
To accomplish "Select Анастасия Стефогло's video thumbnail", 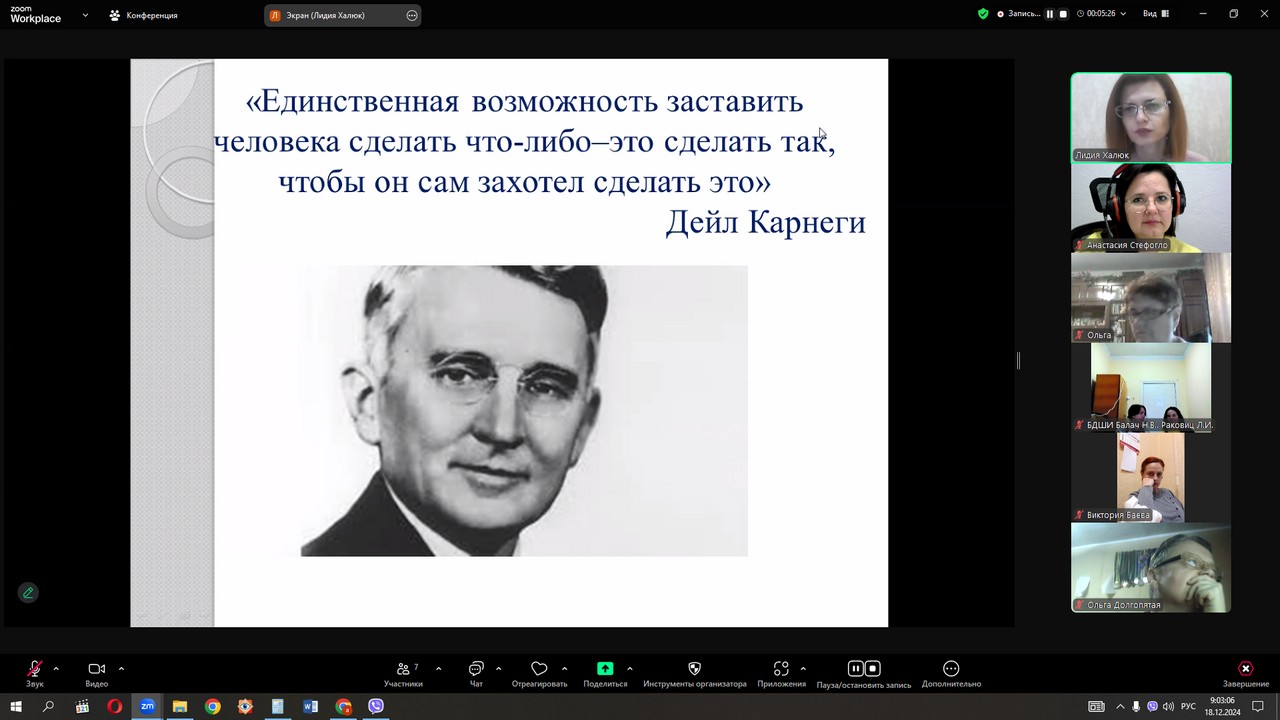I will (1151, 208).
